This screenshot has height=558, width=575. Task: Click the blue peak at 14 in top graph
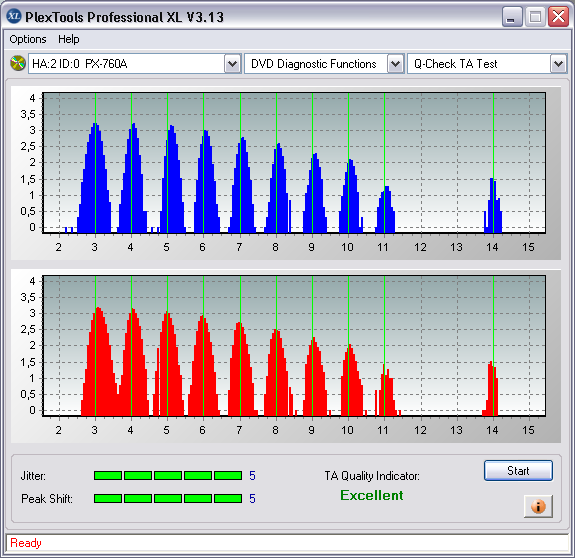pyautogui.click(x=493, y=205)
